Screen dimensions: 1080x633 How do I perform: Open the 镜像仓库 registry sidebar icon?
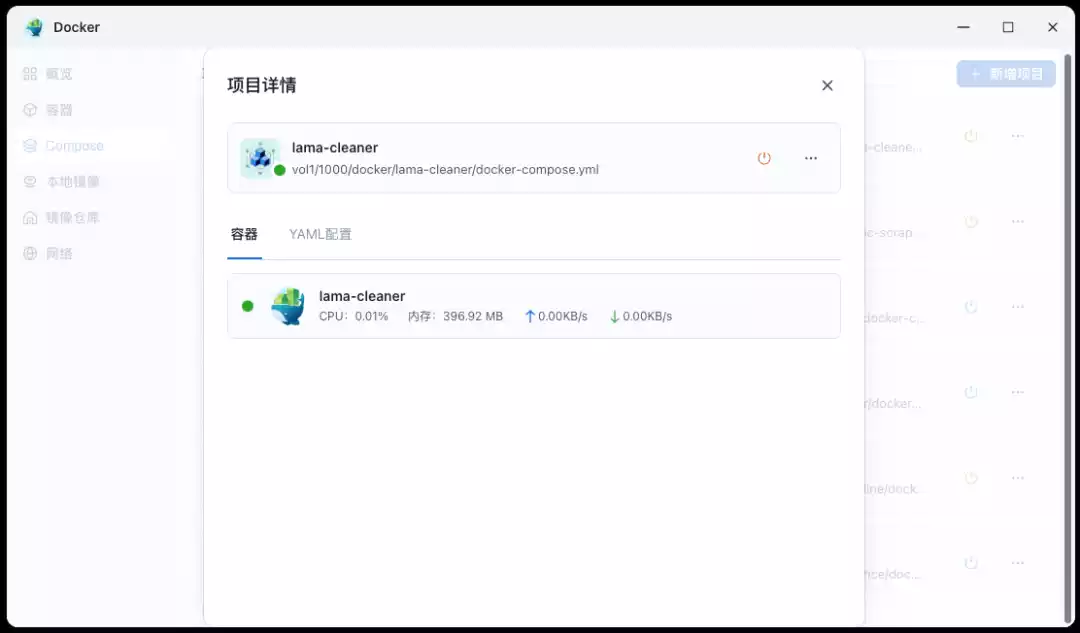[29, 217]
